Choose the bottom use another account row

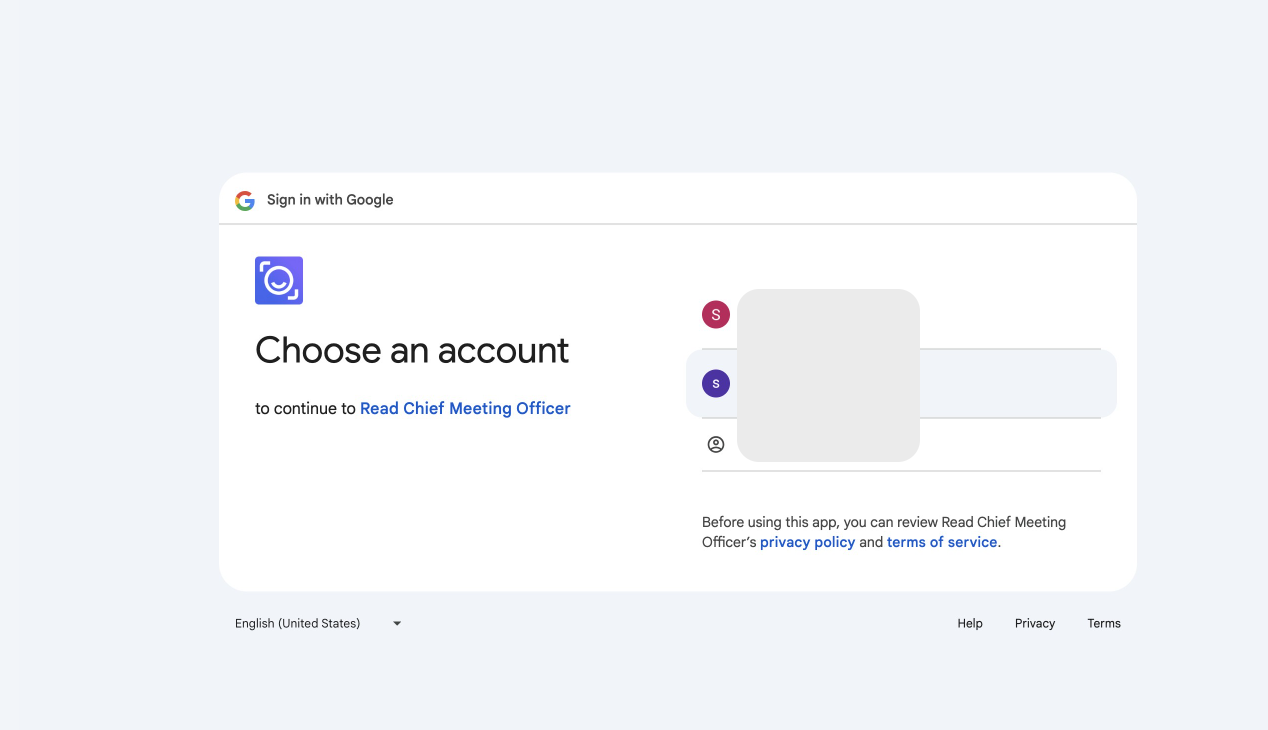pyautogui.click(x=901, y=445)
